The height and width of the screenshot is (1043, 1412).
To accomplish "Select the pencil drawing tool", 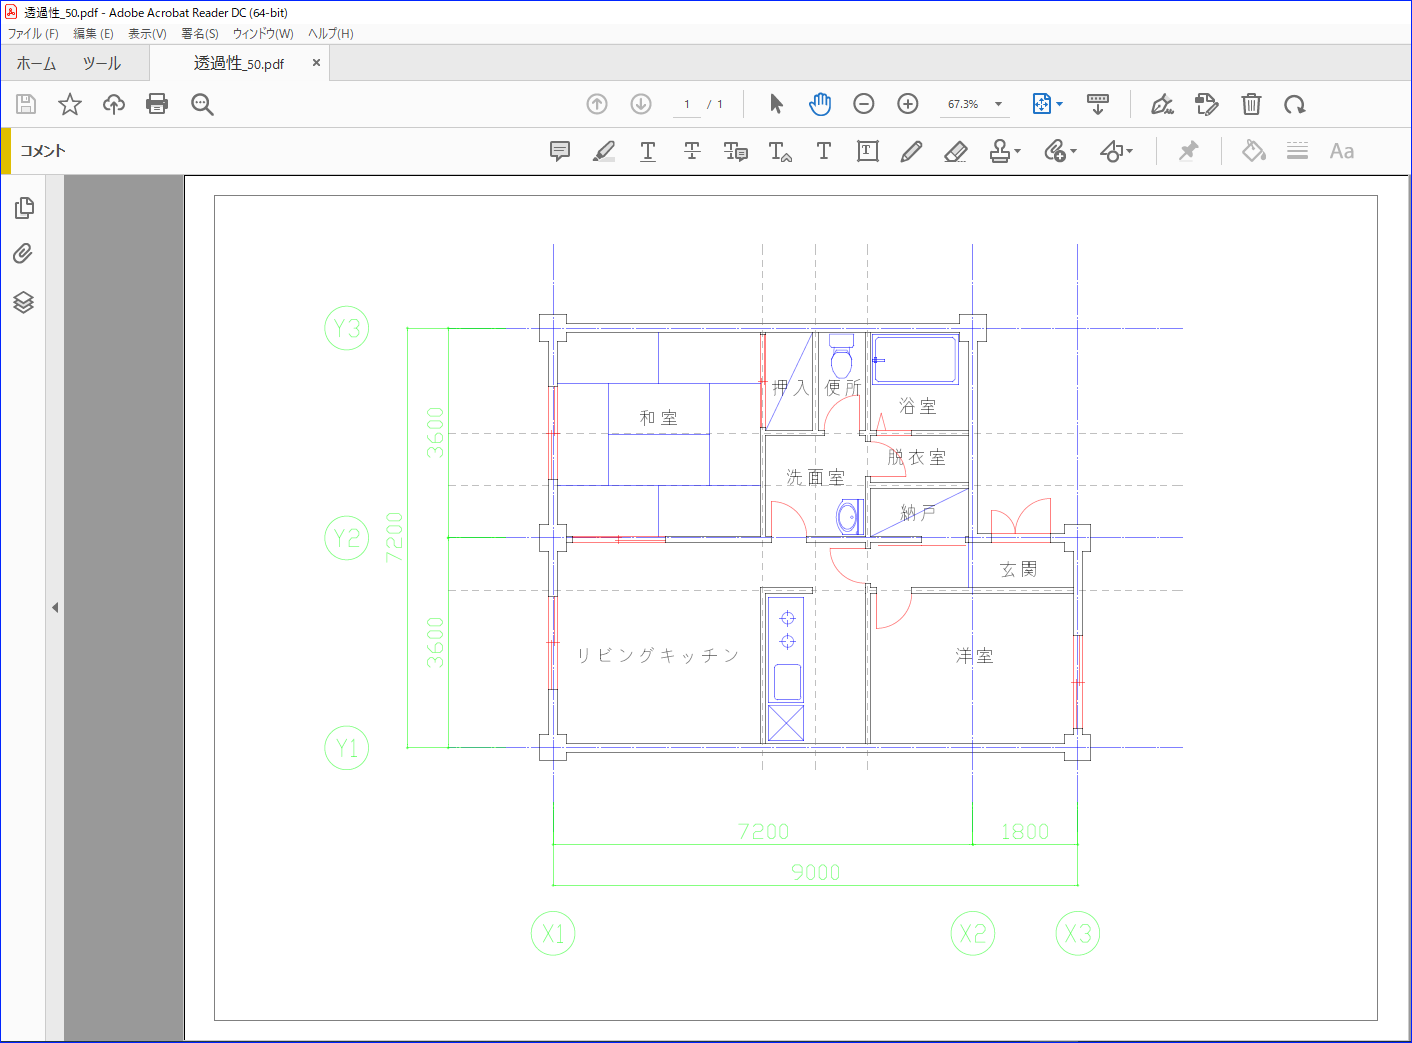I will pyautogui.click(x=911, y=151).
